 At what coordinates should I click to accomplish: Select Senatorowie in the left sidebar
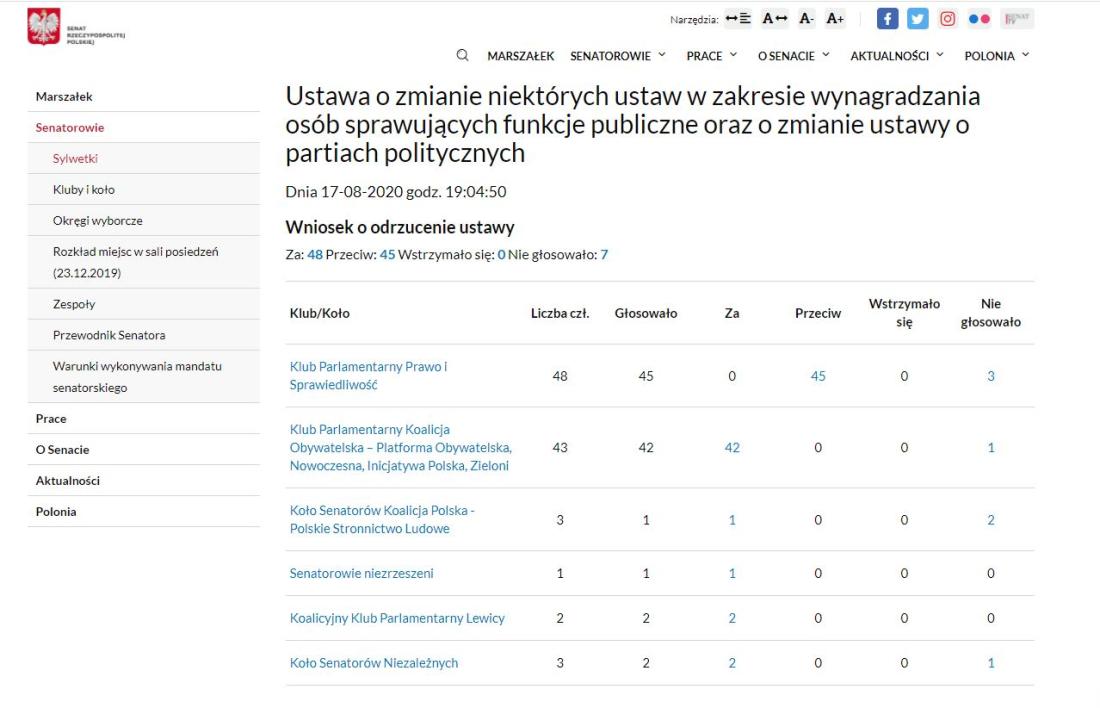pyautogui.click(x=143, y=128)
